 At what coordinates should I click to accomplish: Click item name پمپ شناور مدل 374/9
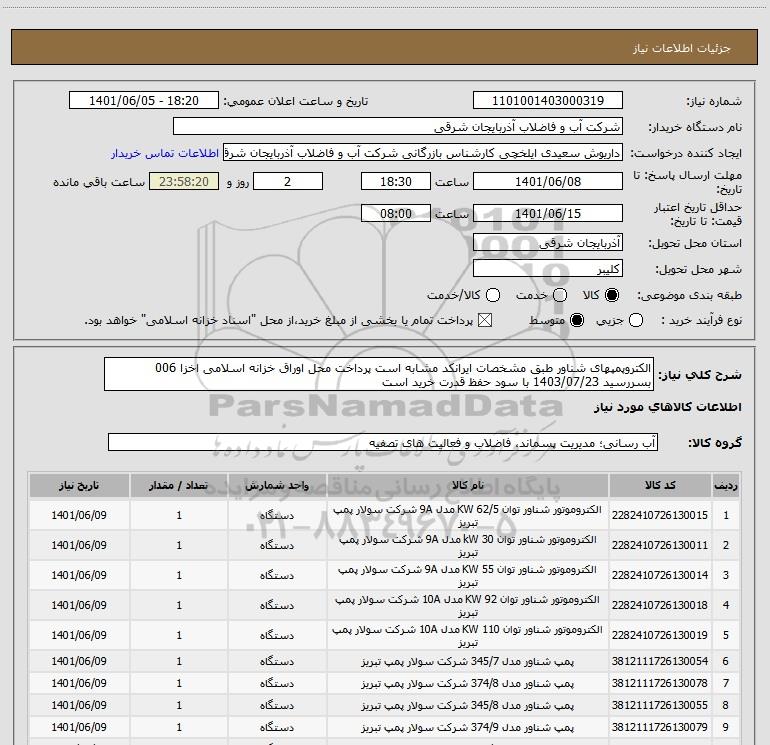(468, 727)
